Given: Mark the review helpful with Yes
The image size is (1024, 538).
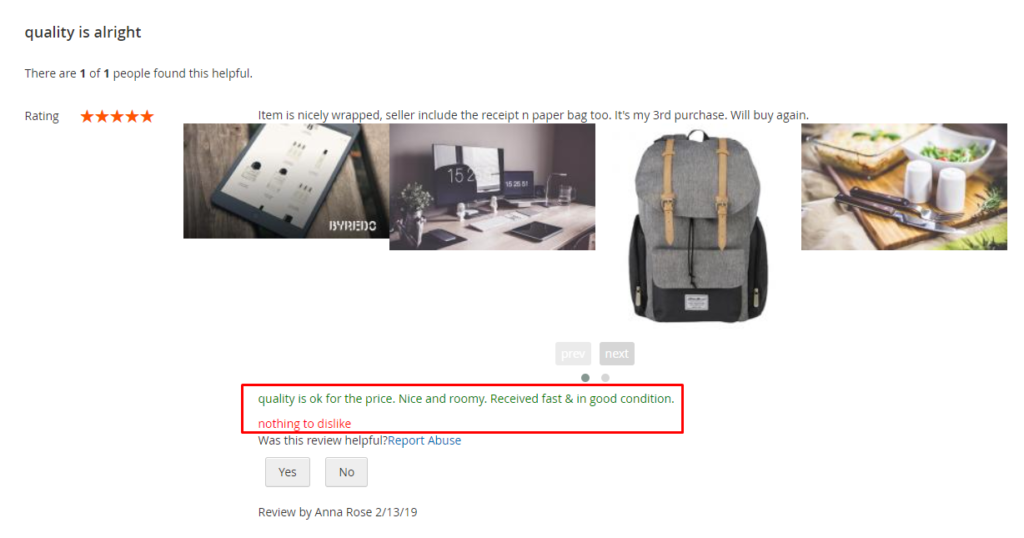Looking at the screenshot, I should [287, 472].
